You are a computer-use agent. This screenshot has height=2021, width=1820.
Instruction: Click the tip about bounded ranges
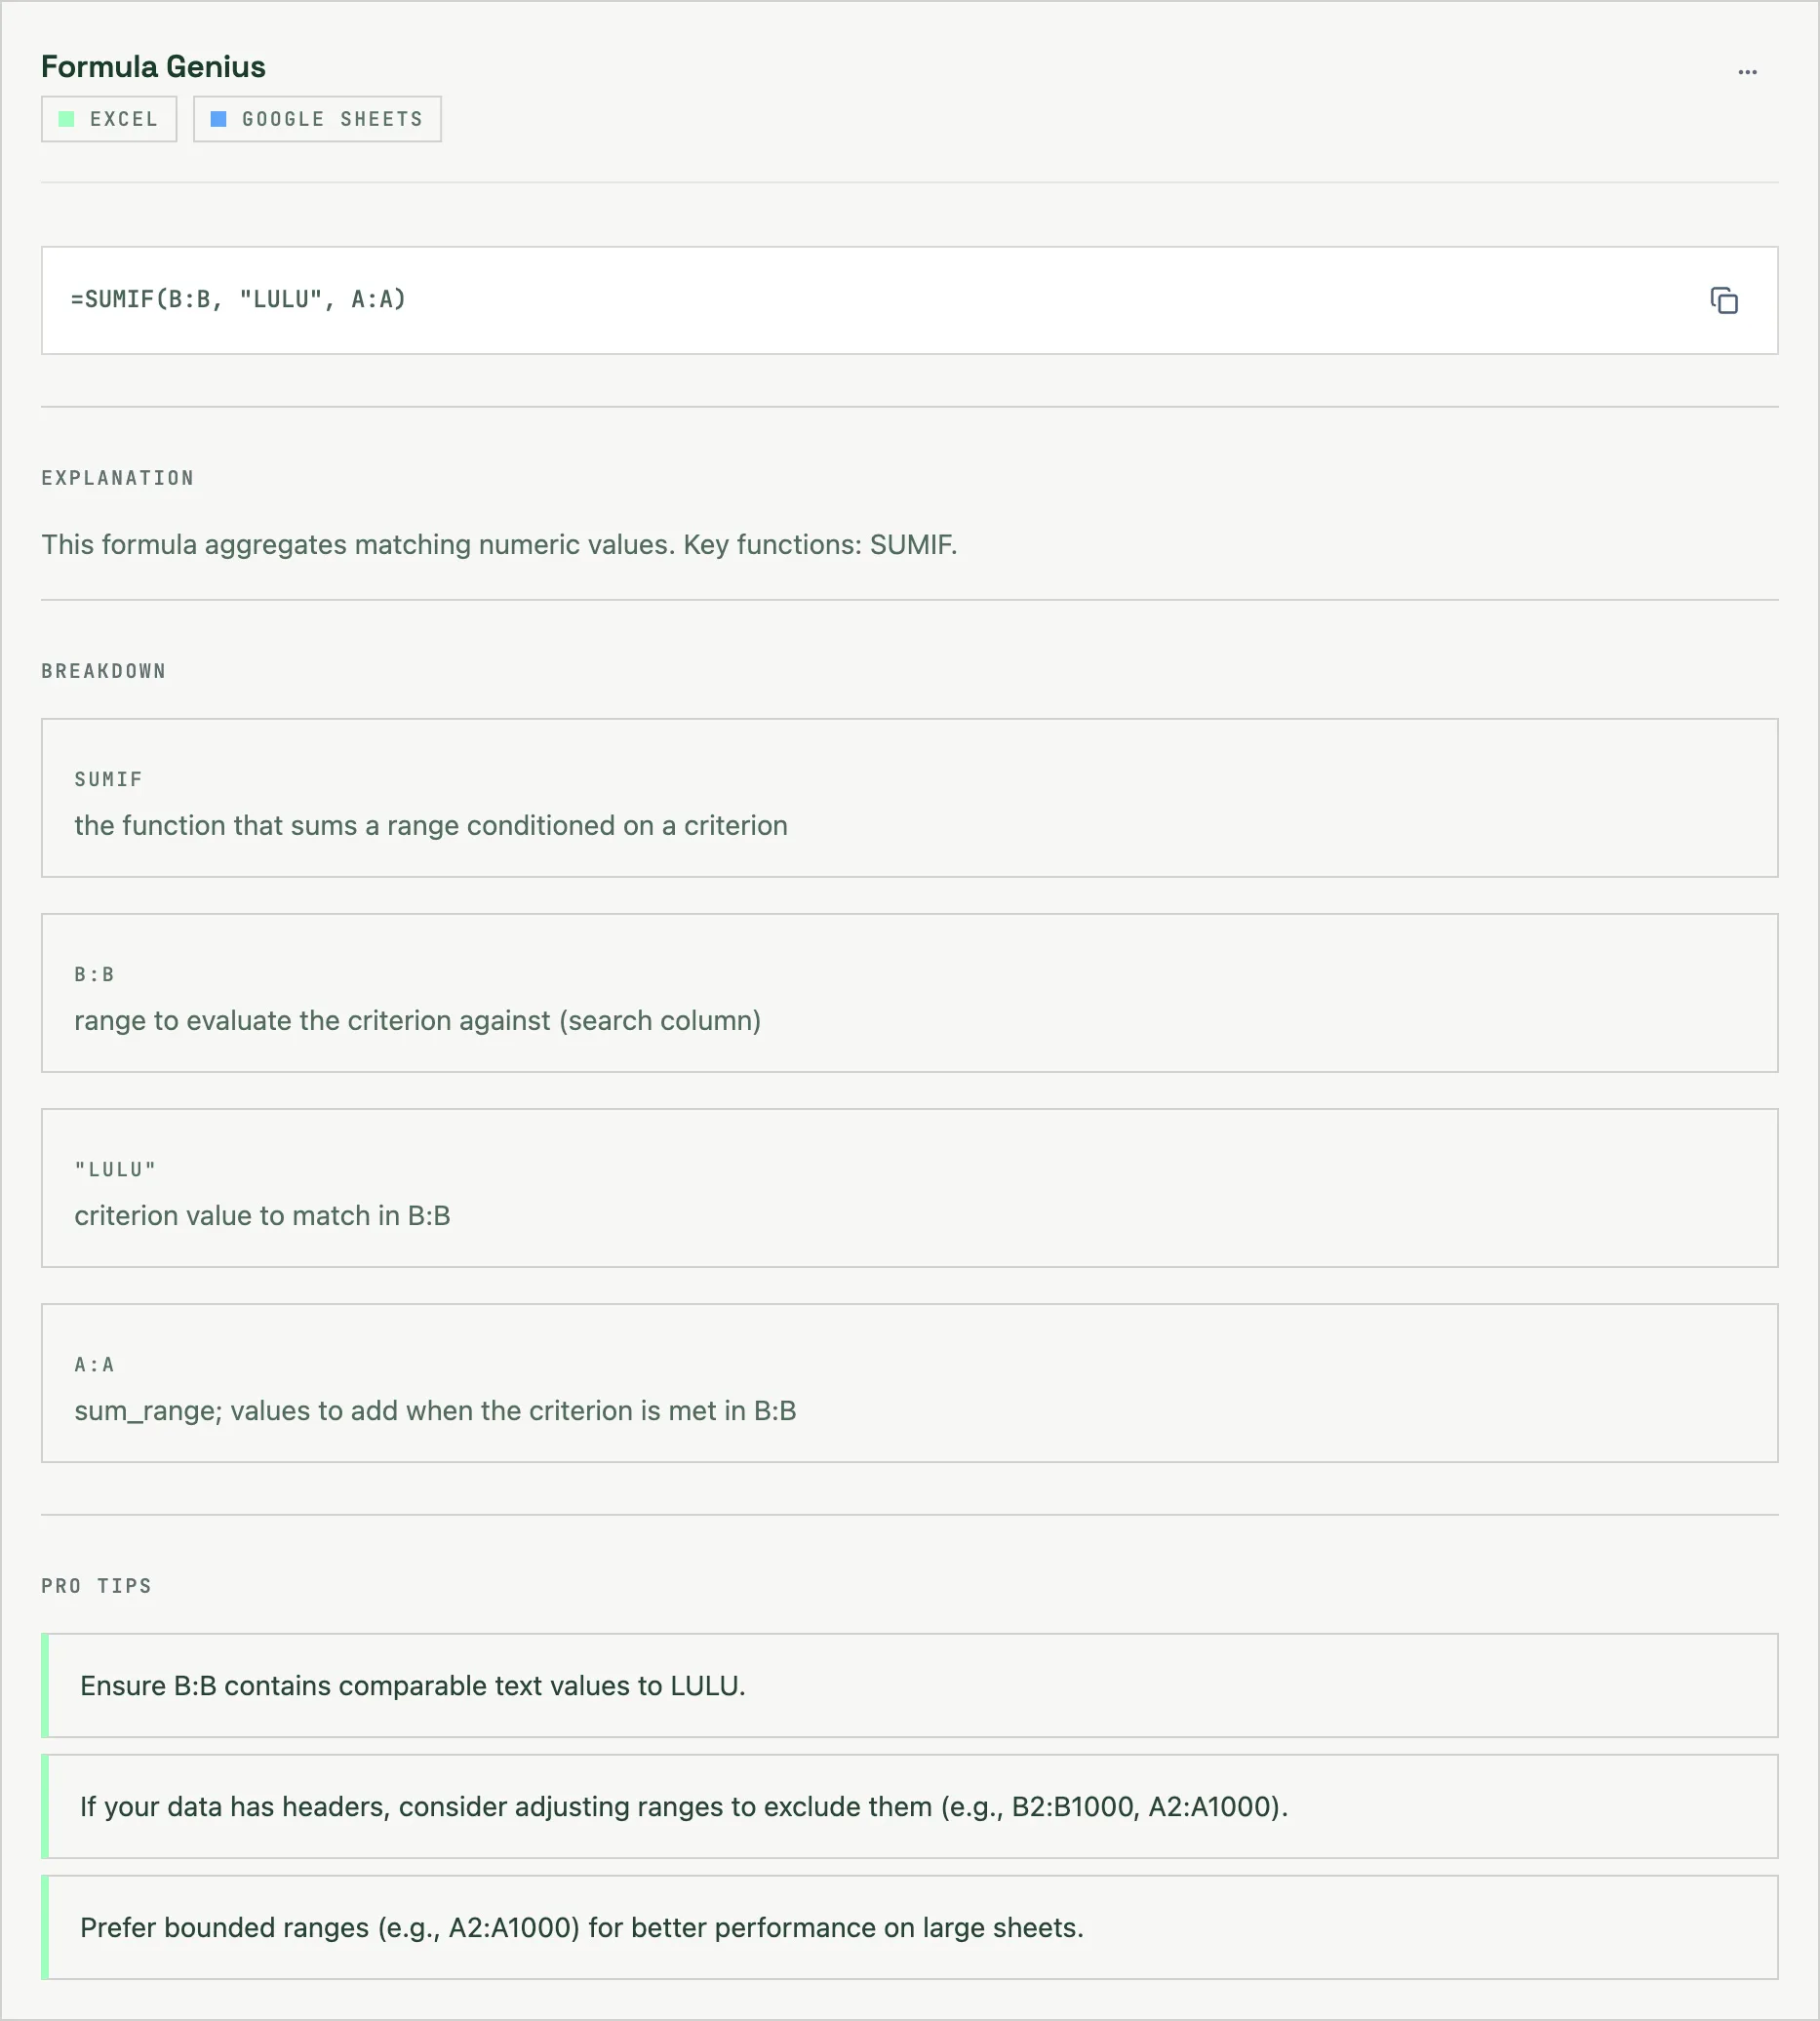909,1927
